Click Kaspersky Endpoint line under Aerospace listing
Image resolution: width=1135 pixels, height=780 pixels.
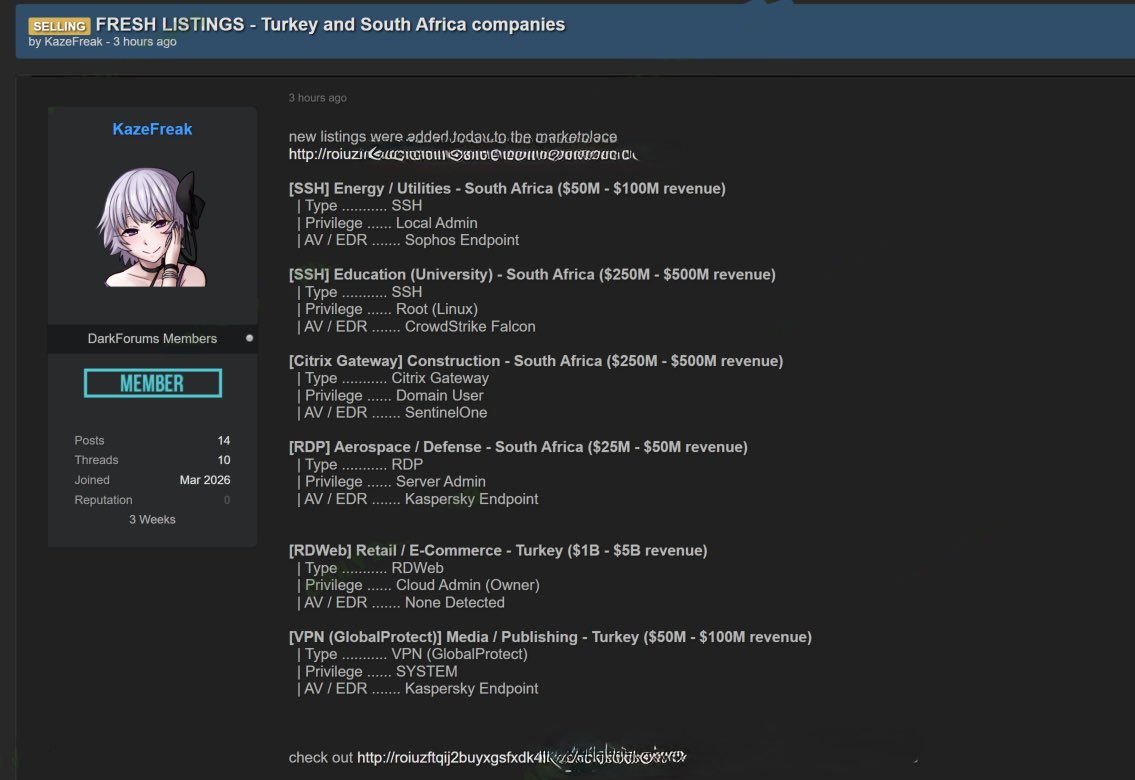tap(418, 499)
